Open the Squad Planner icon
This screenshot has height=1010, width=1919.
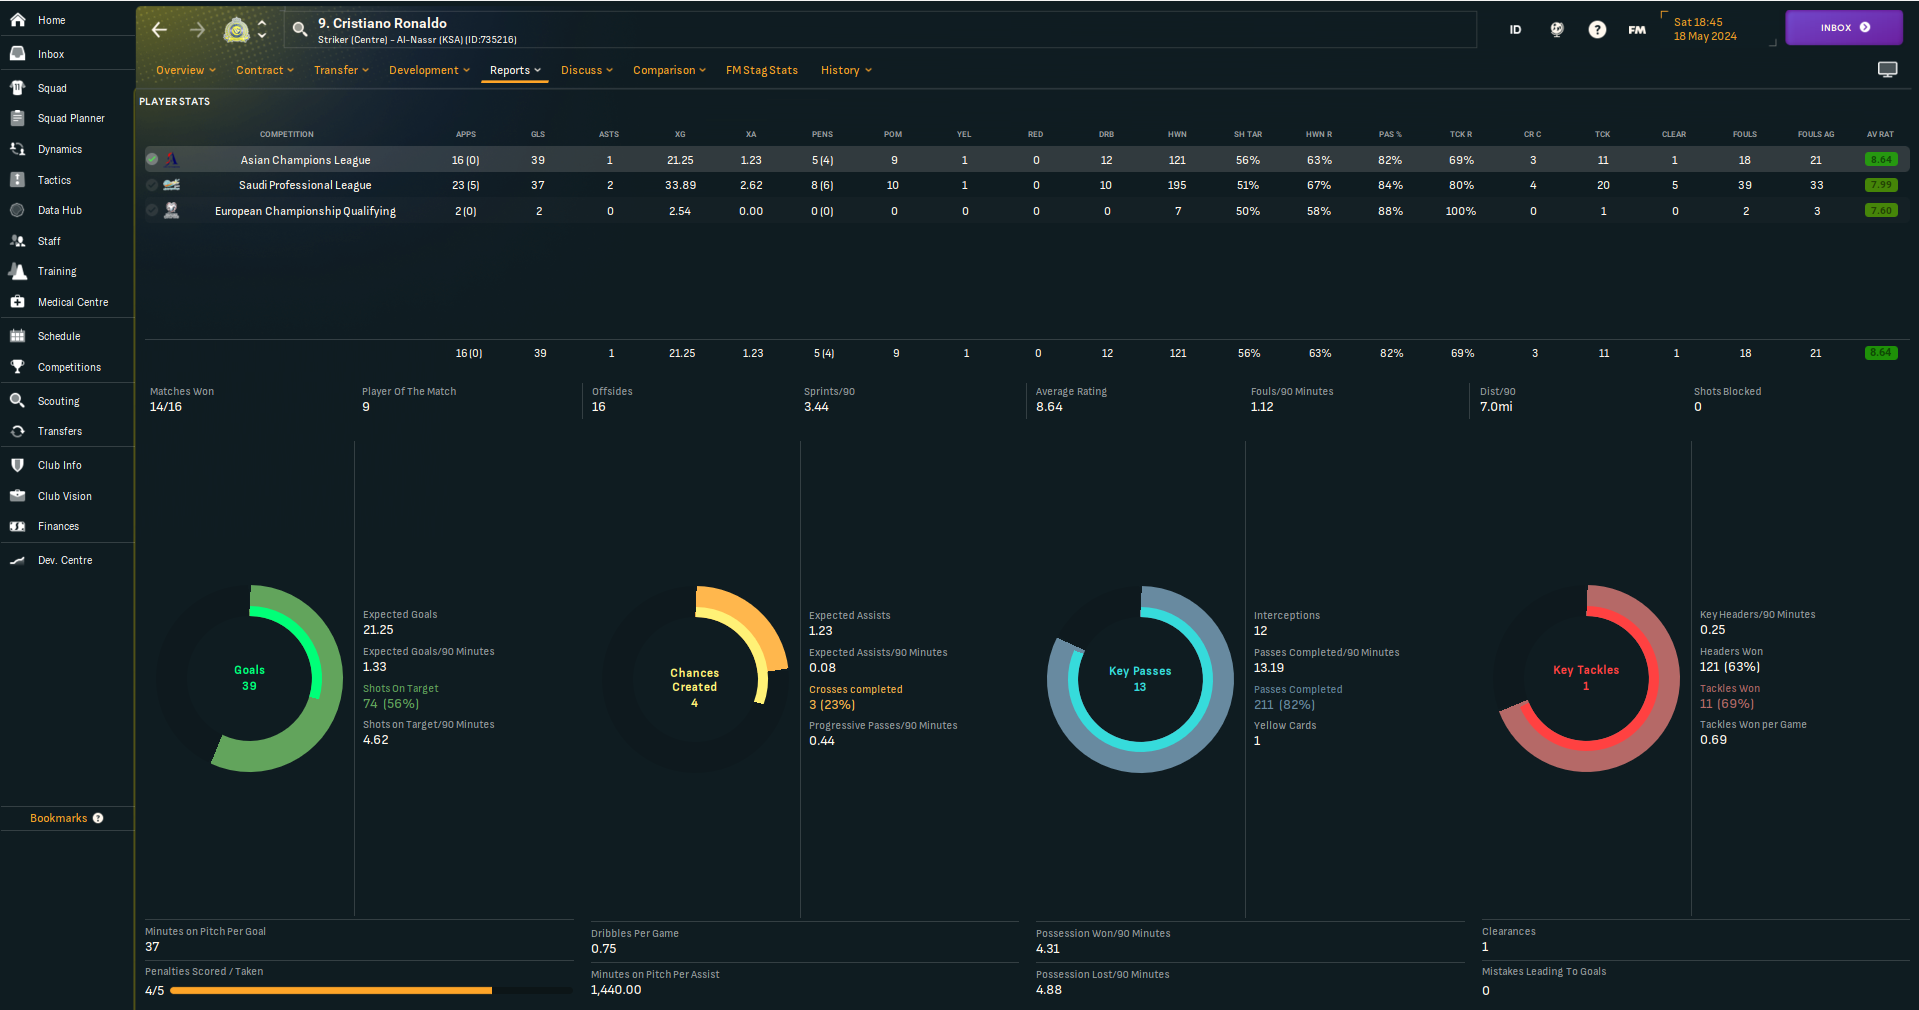pos(17,118)
